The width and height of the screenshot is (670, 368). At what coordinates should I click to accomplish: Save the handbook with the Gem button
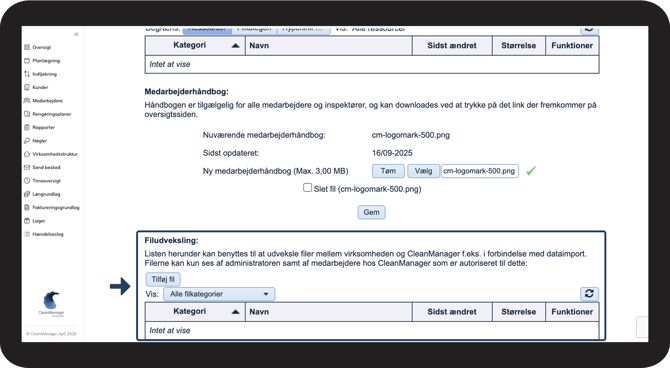click(371, 212)
